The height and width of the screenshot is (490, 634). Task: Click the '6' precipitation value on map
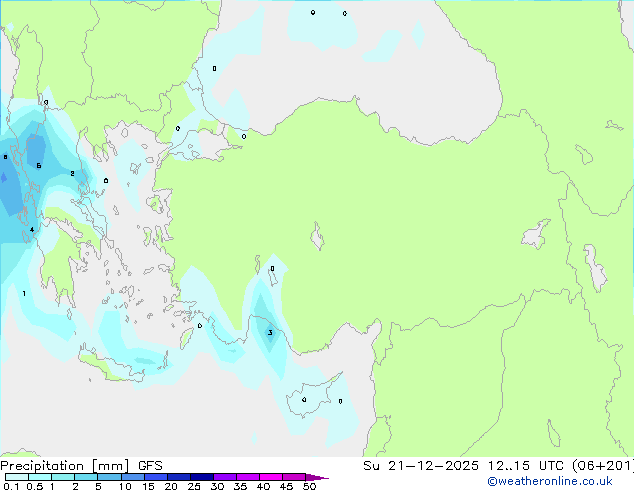tap(39, 166)
